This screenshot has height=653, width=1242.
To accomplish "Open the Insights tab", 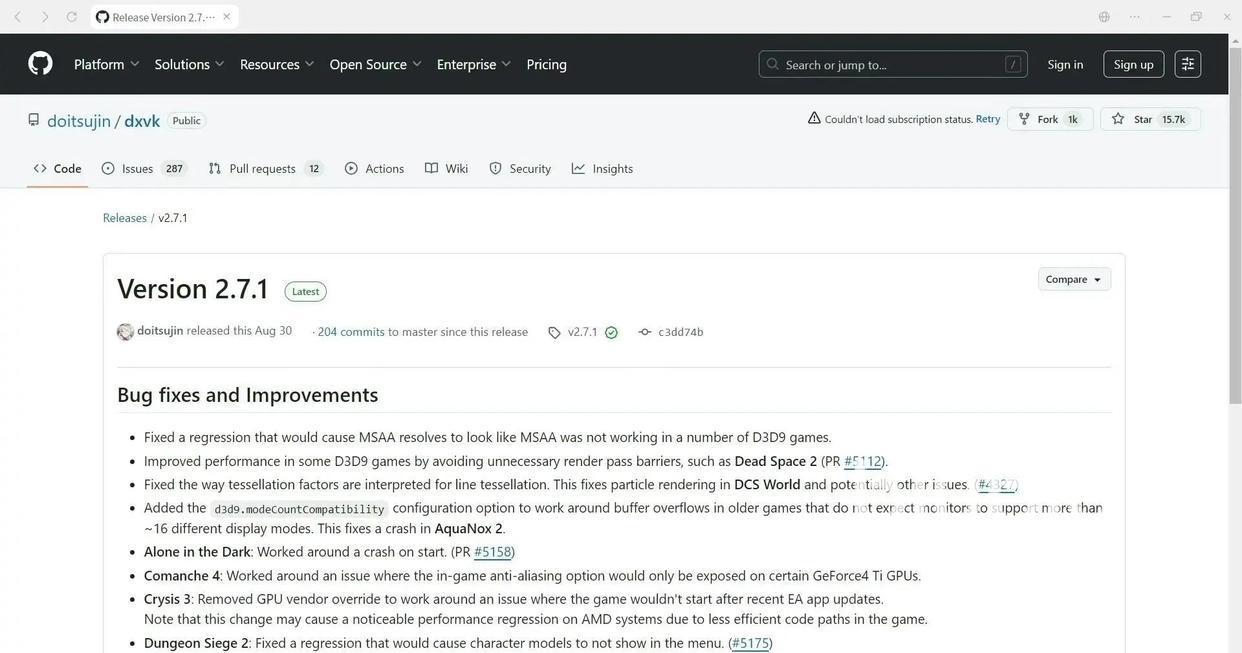I will pyautogui.click(x=602, y=168).
